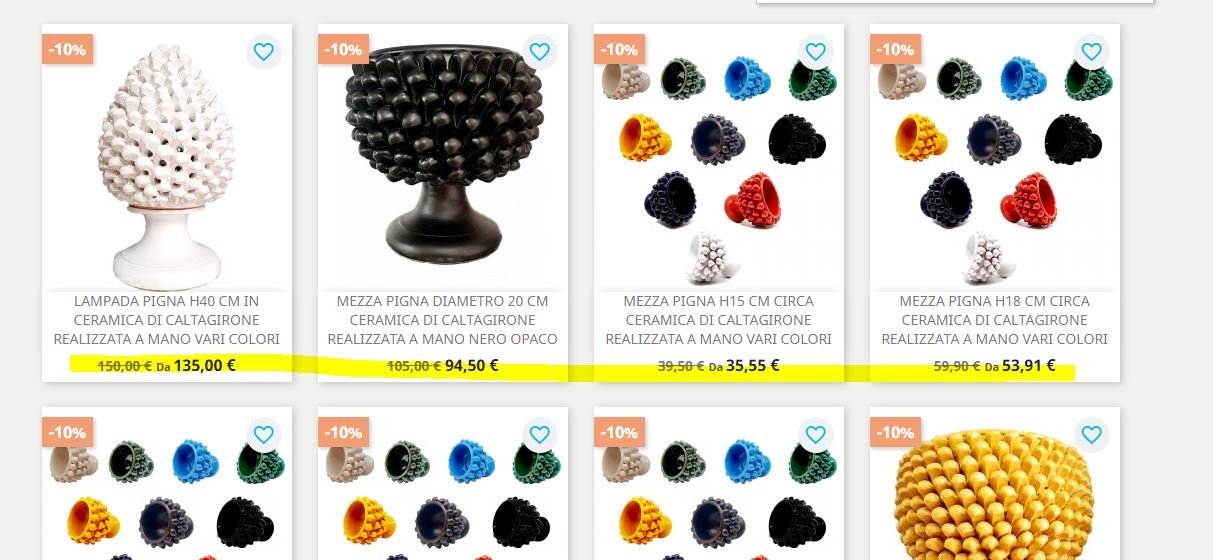This screenshot has width=1213, height=560.
Task: Open Mezza Pigna Diametro 20 cm title
Action: [443, 320]
